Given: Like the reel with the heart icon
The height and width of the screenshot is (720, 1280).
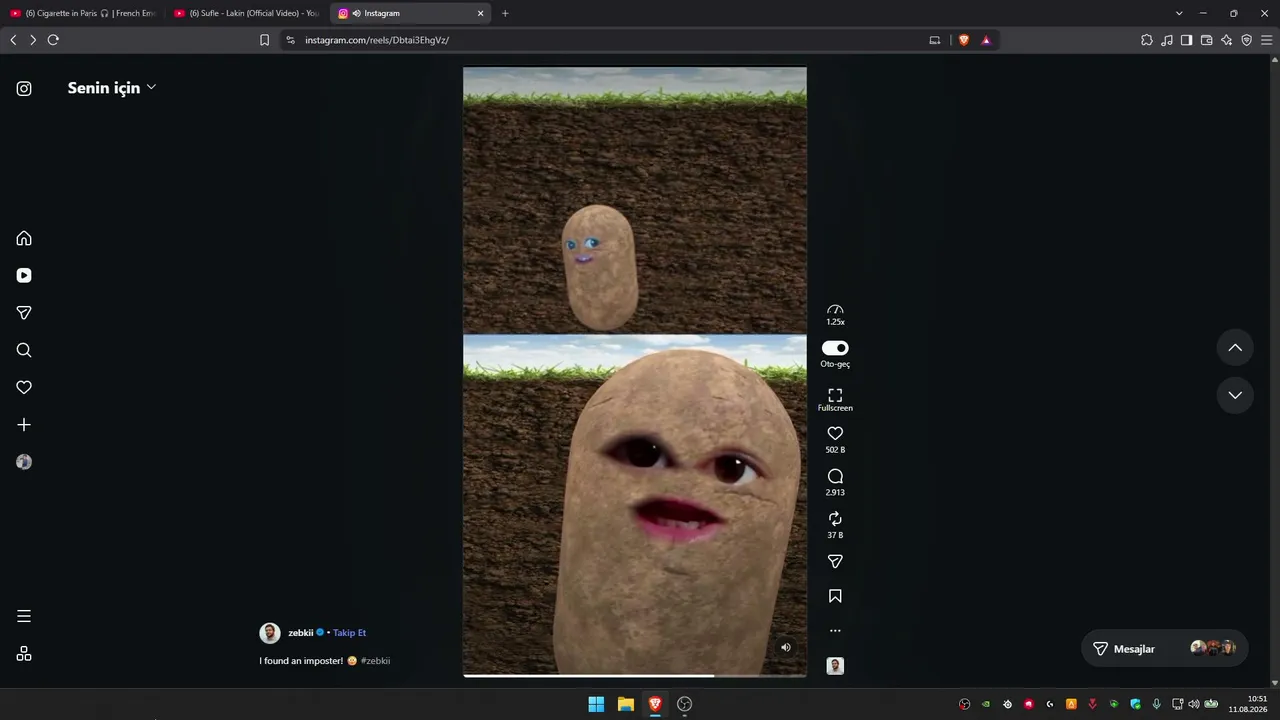Looking at the screenshot, I should [835, 433].
